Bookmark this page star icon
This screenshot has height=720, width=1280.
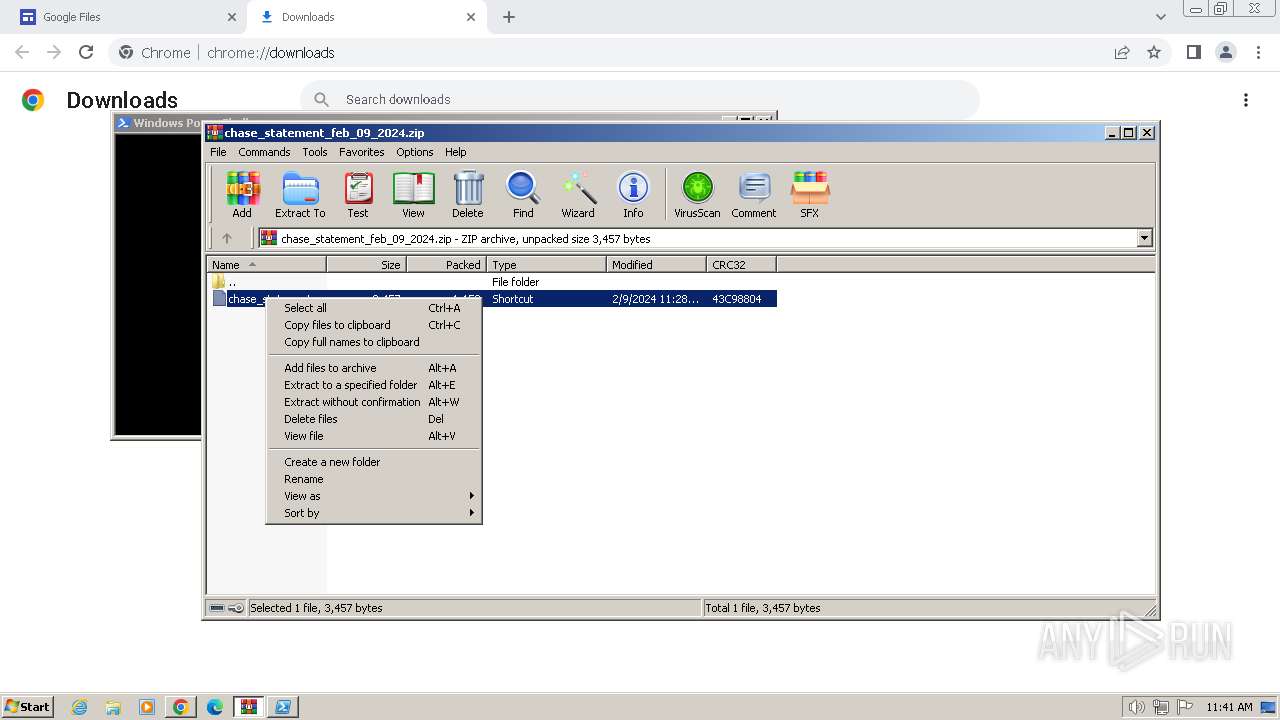pos(1154,52)
